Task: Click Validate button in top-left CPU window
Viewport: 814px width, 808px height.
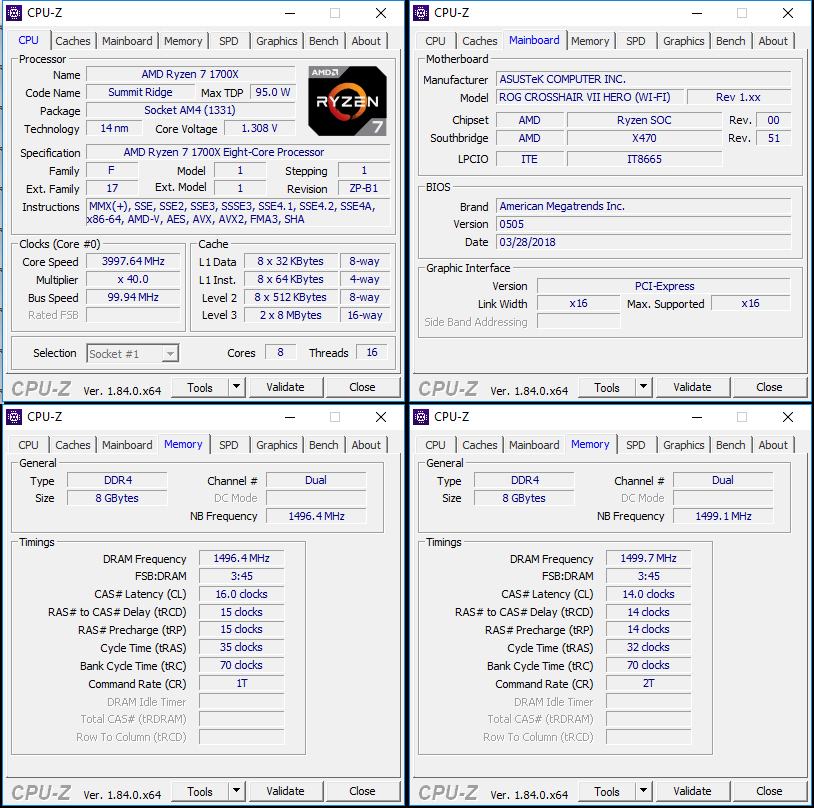Action: [x=286, y=387]
